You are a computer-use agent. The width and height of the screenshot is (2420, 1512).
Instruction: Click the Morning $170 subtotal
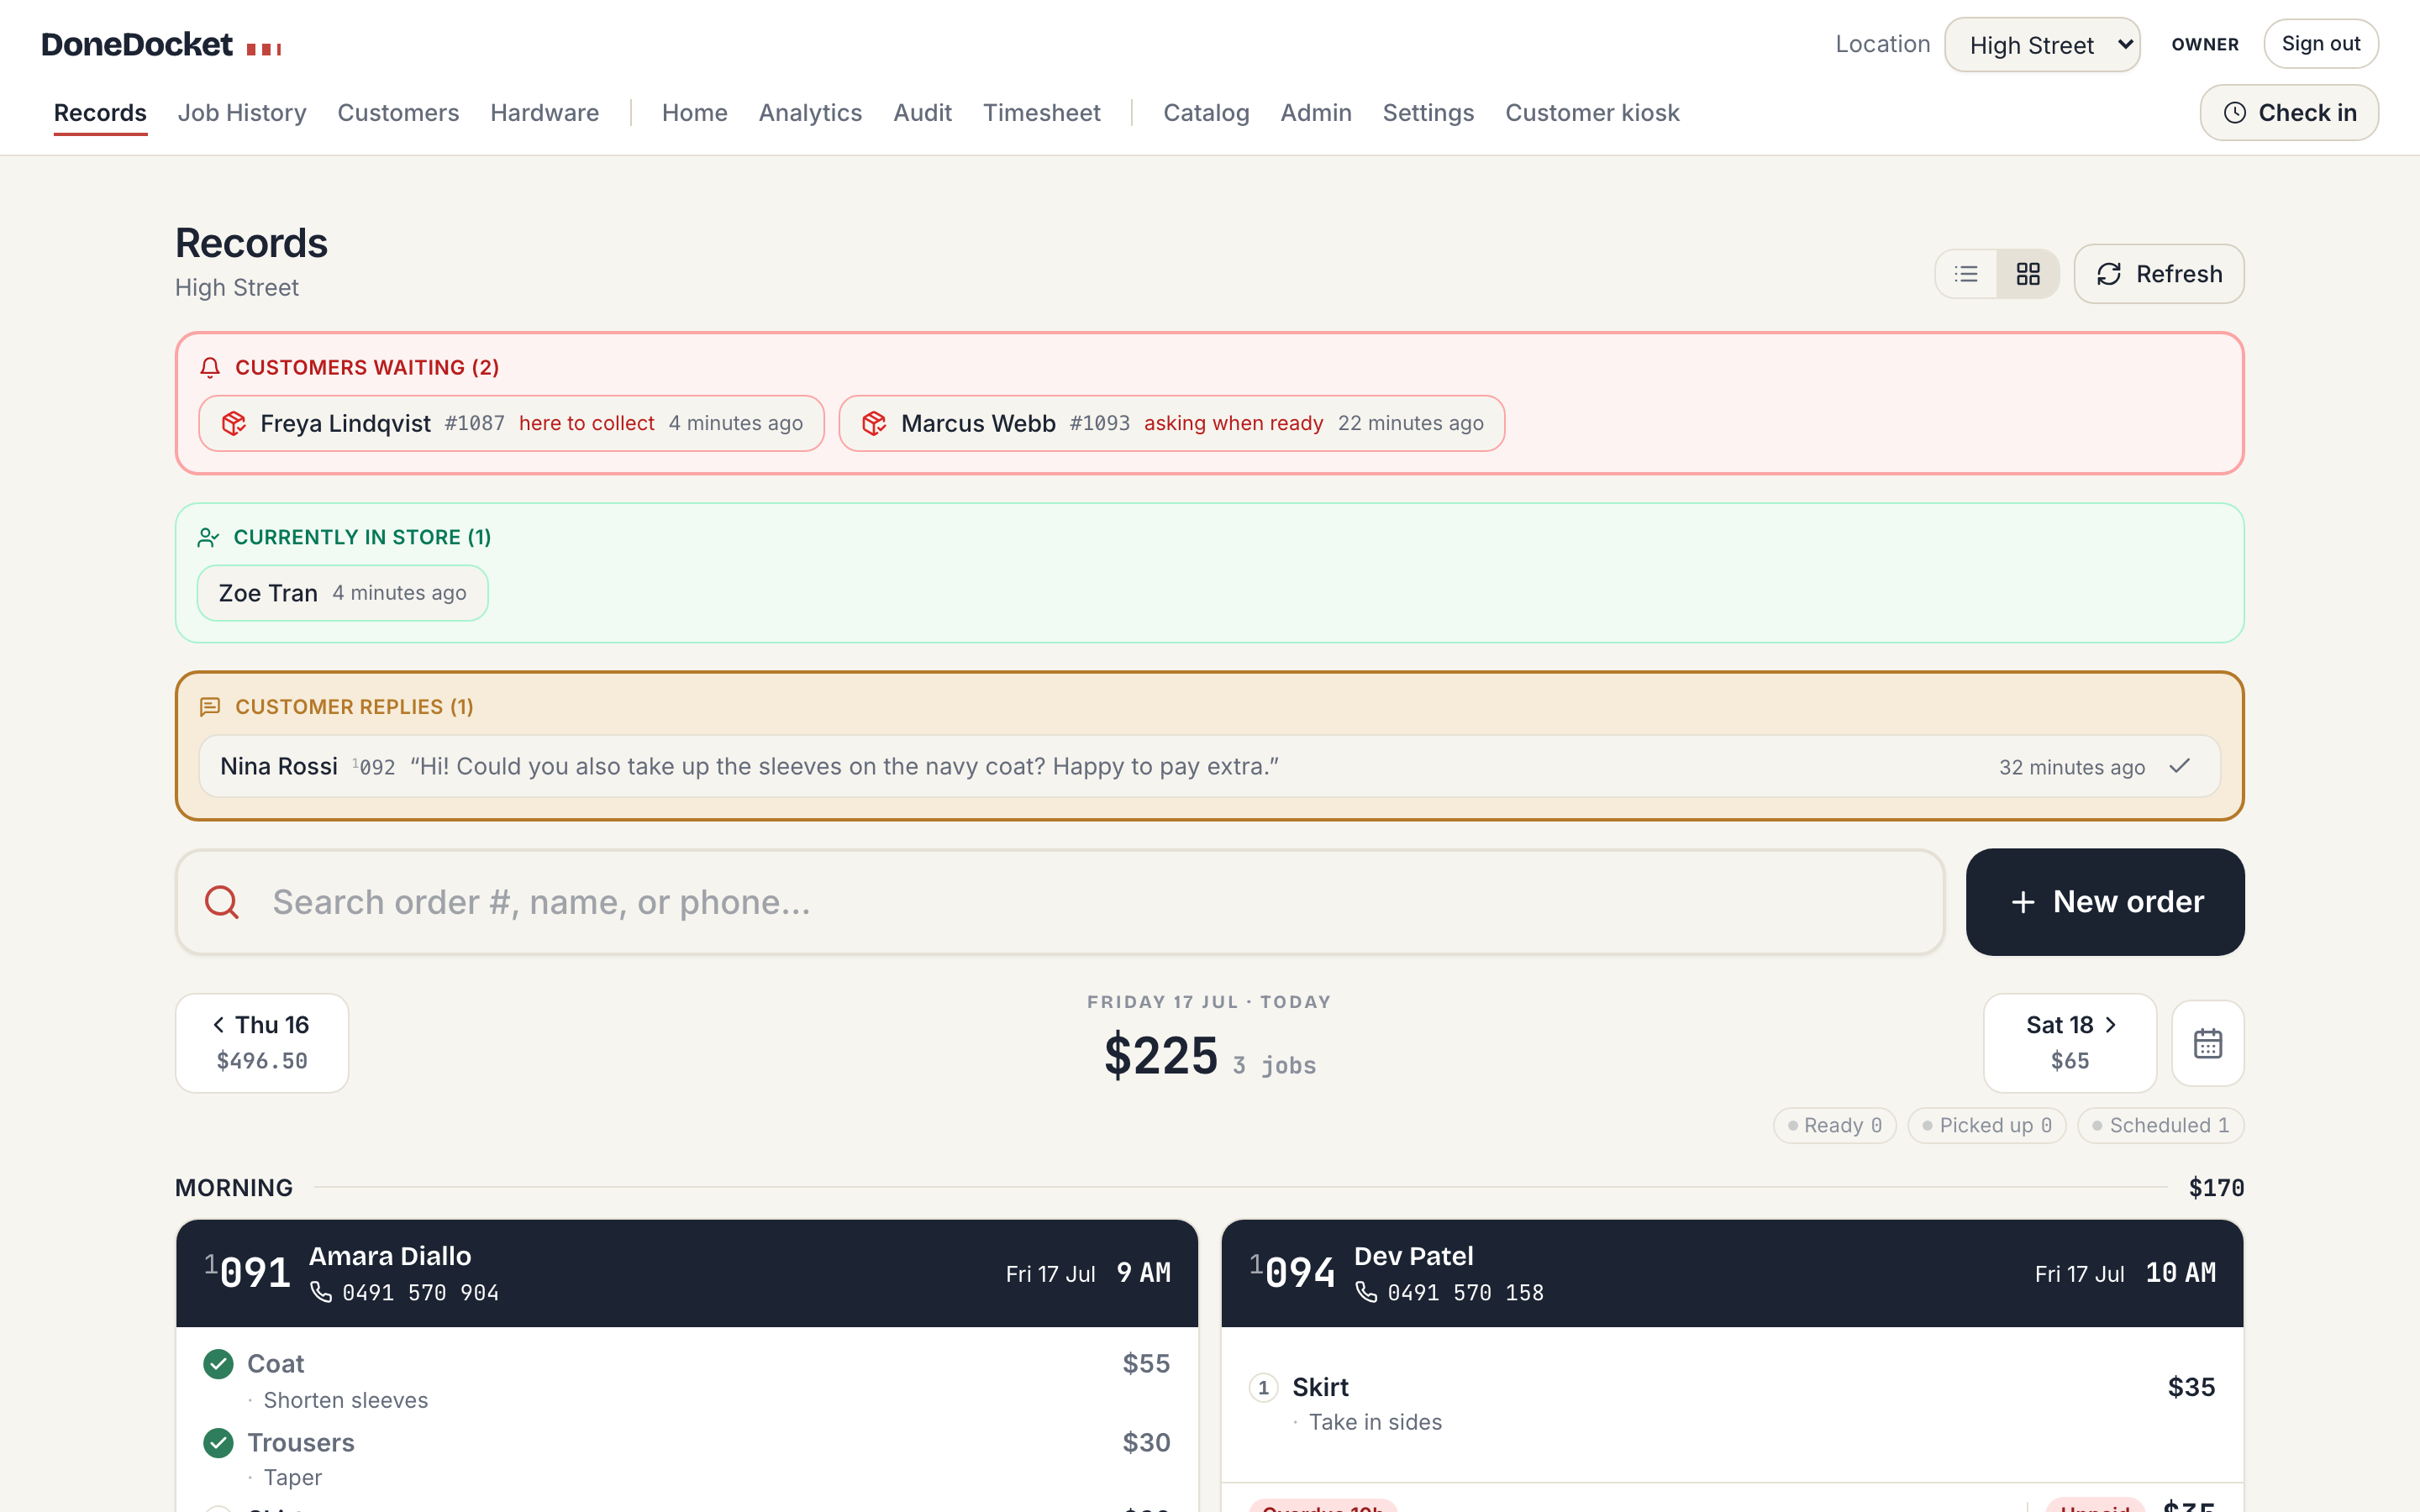(x=2216, y=1188)
